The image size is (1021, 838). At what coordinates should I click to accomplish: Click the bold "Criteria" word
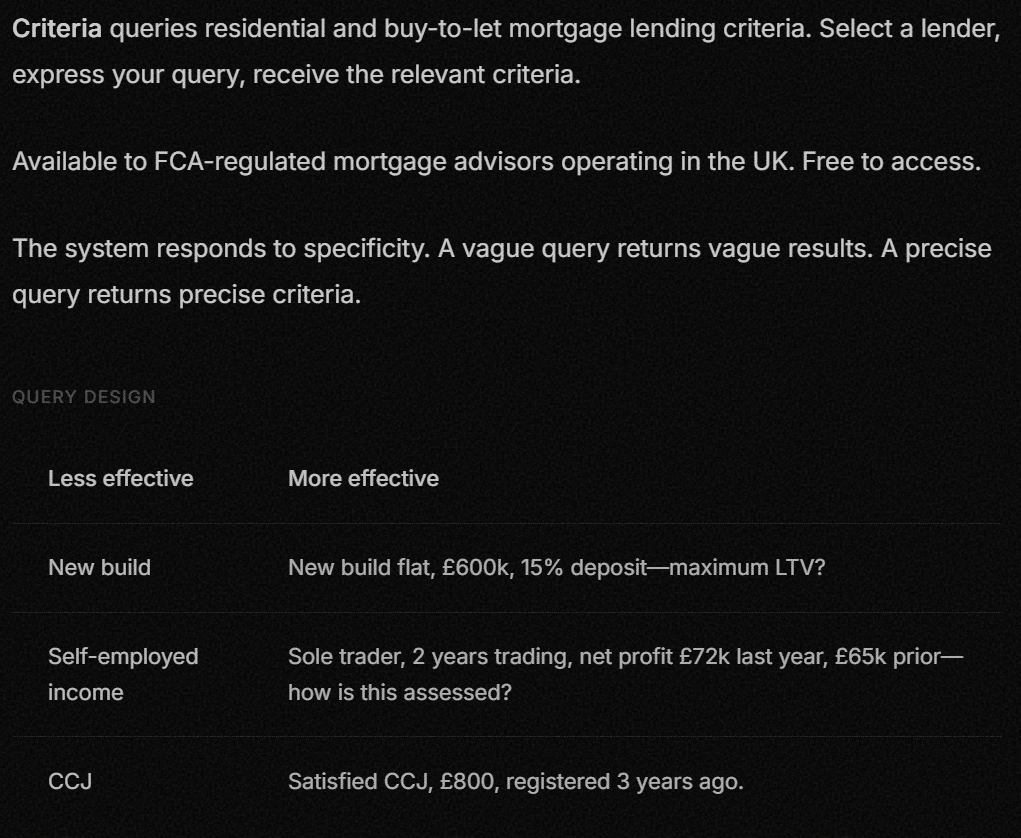tap(57, 28)
